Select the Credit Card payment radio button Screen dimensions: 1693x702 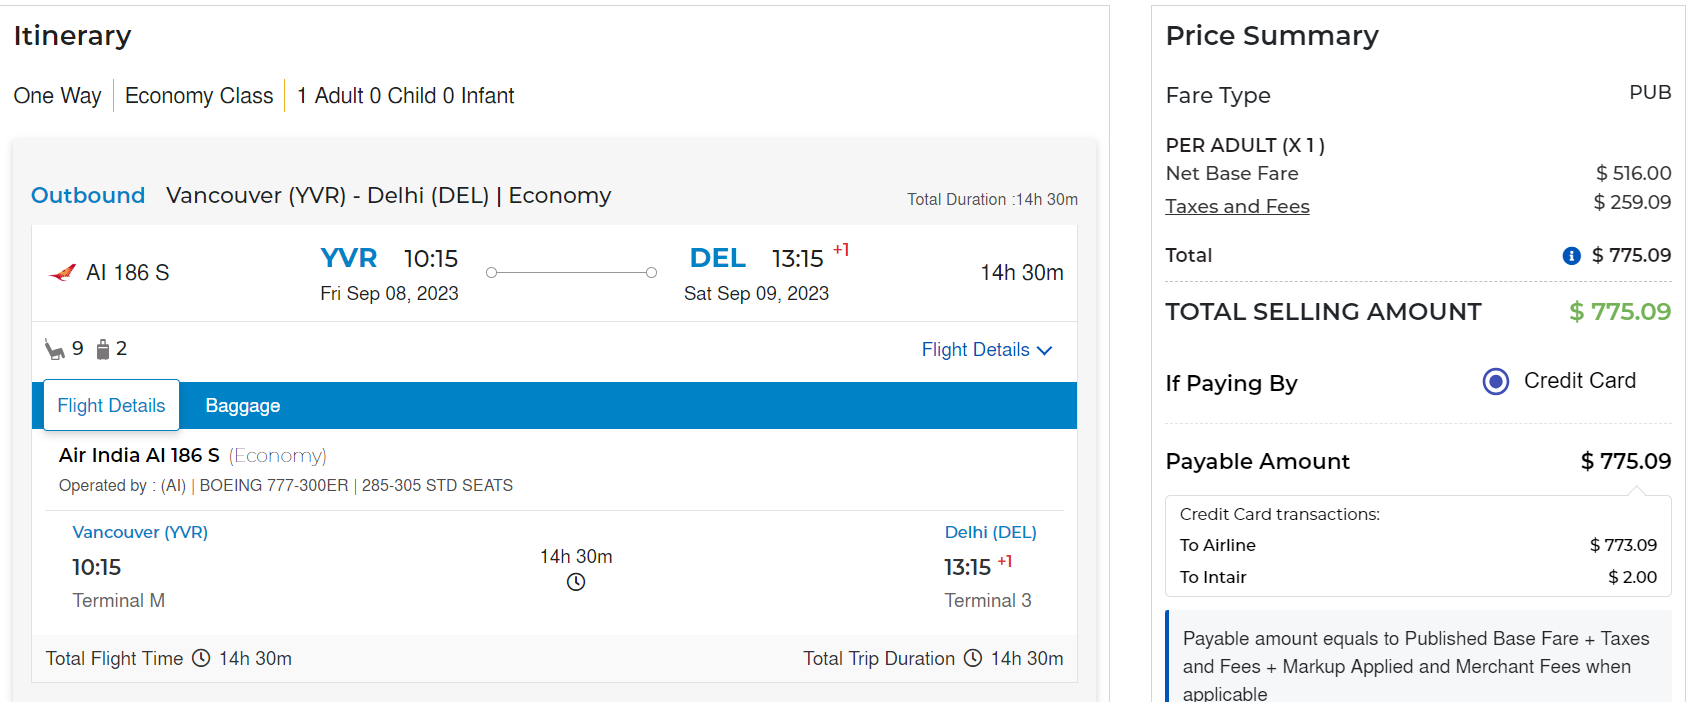pos(1495,381)
